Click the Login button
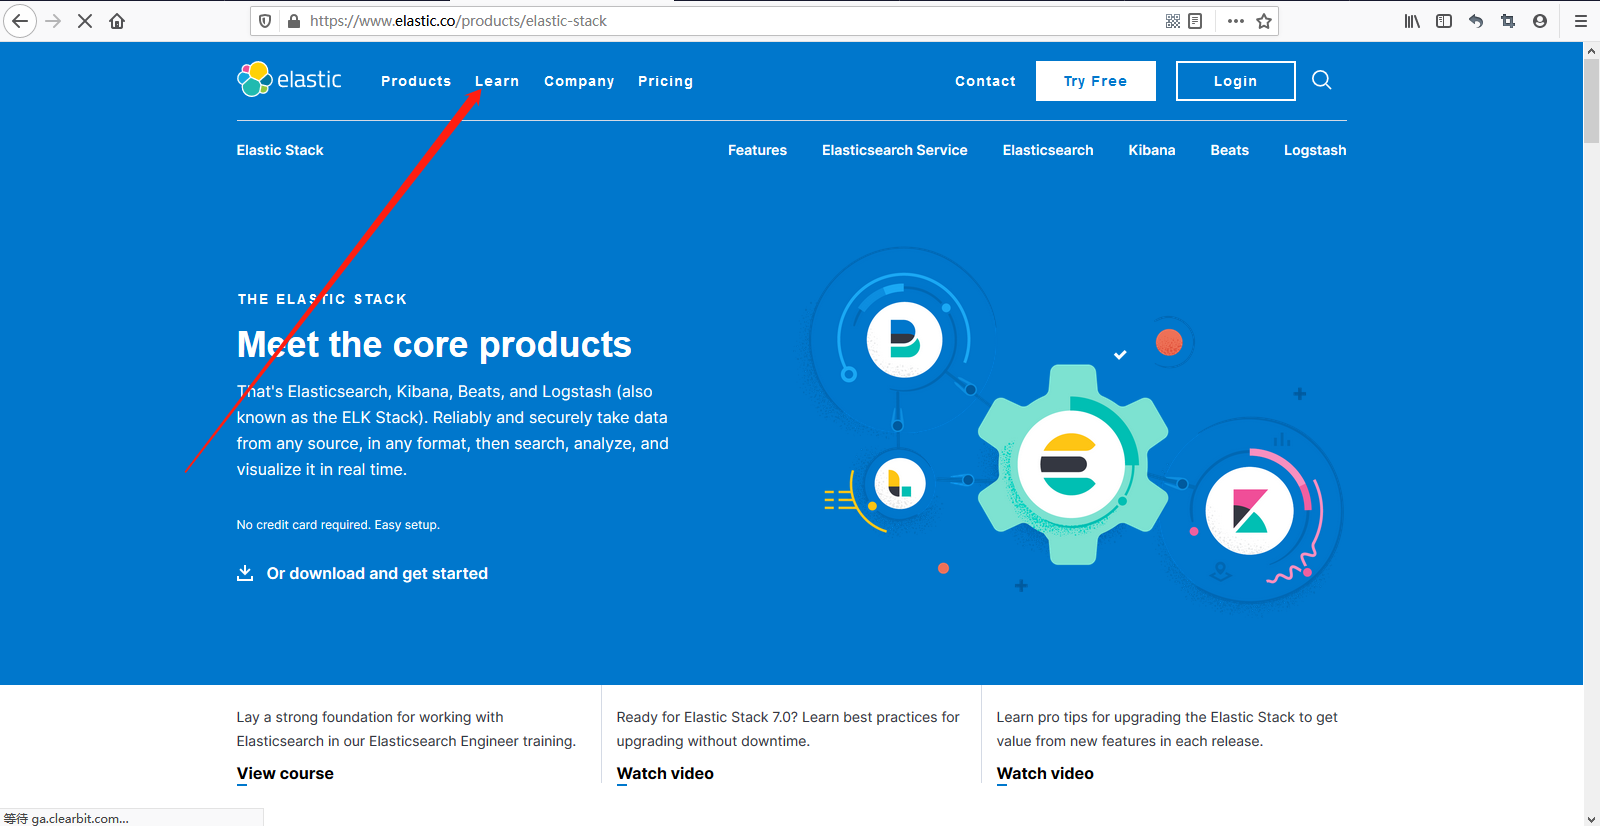This screenshot has width=1600, height=826. [x=1236, y=81]
